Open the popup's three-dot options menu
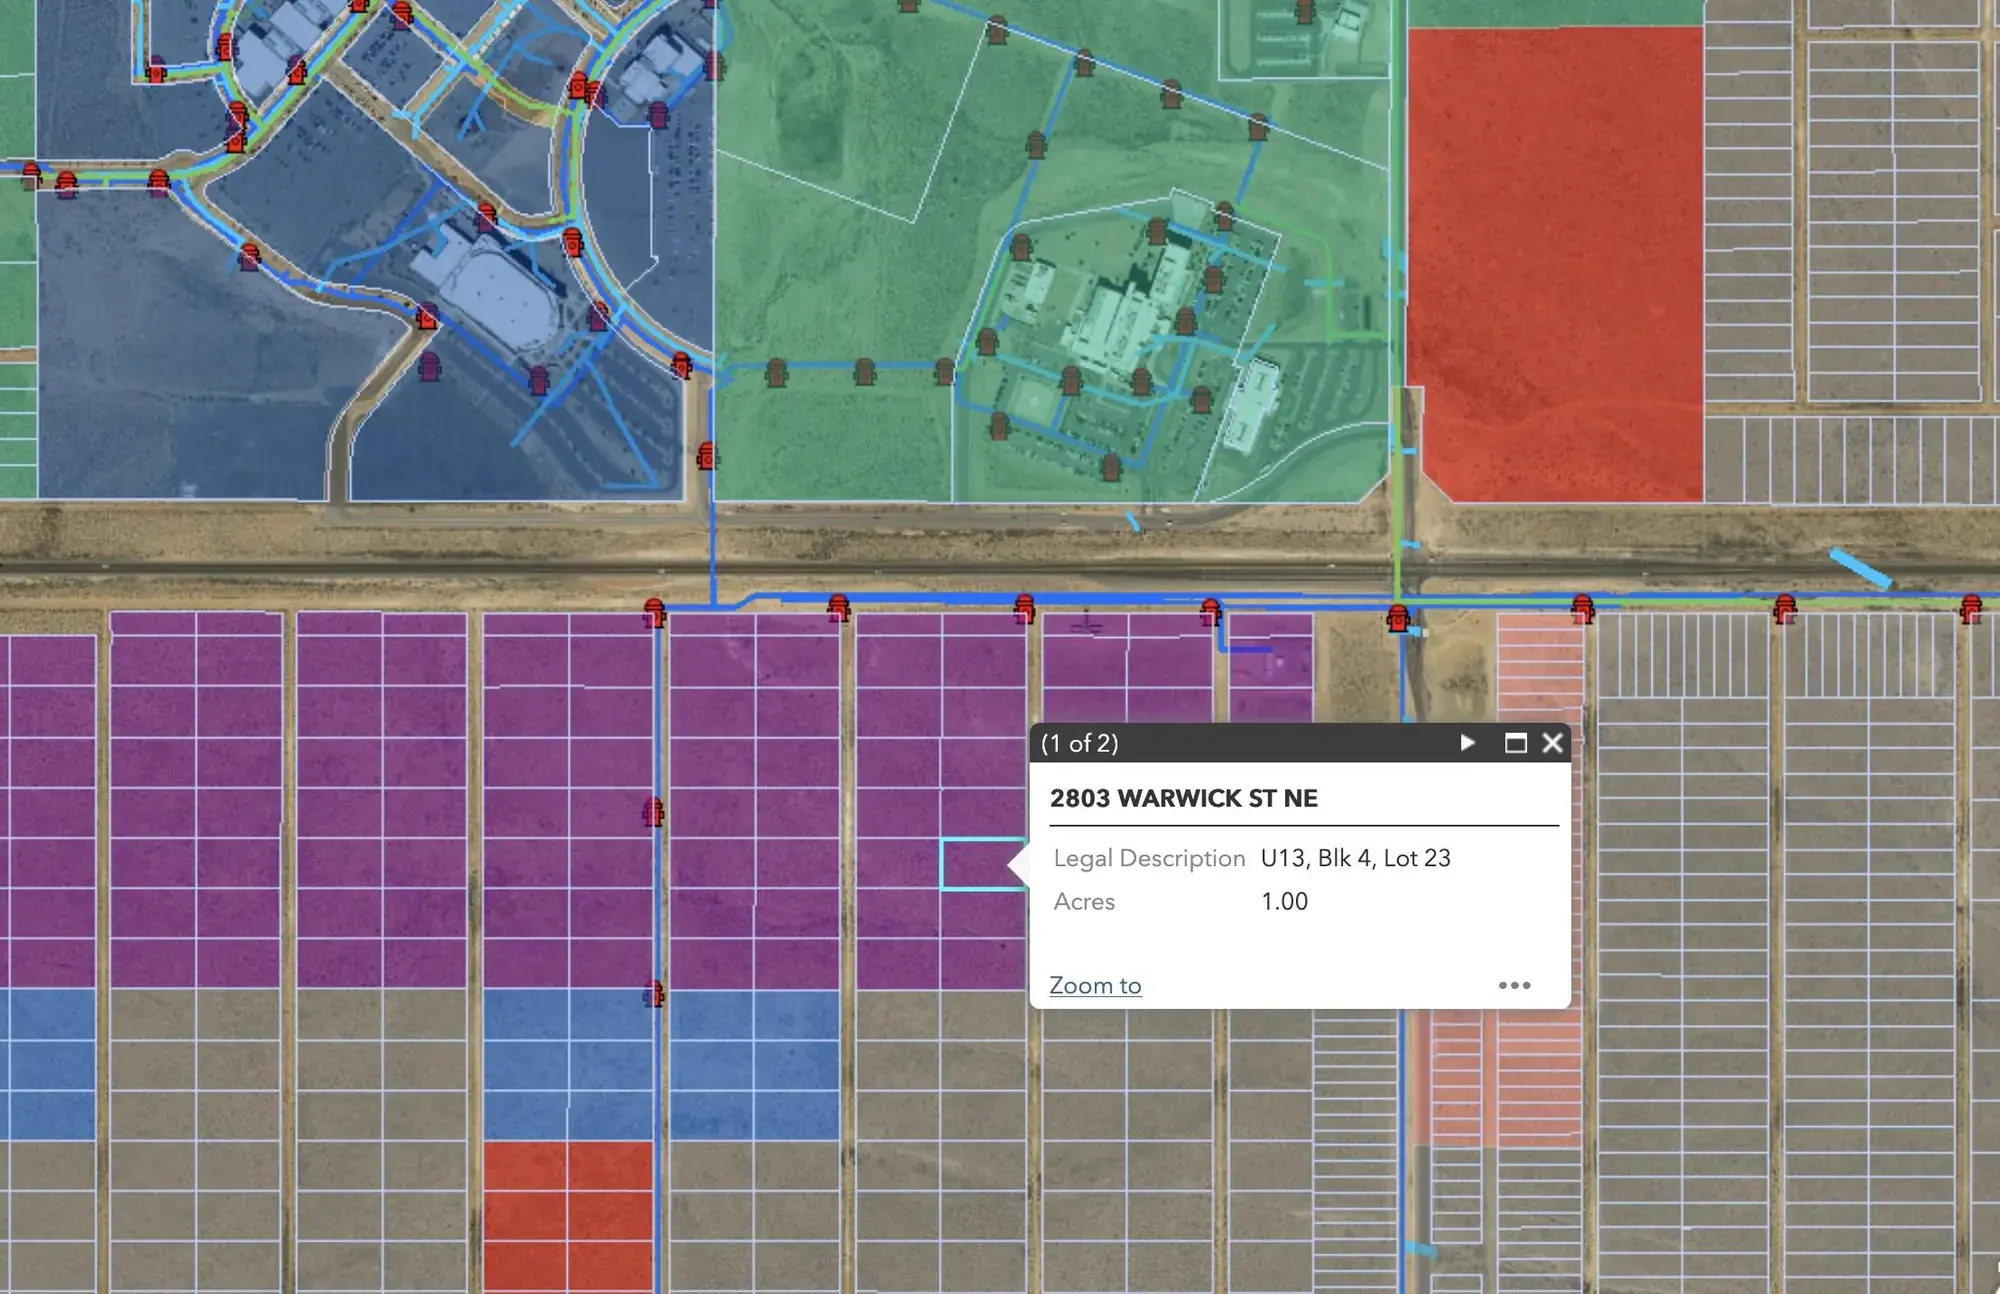The image size is (2000, 1294). coord(1514,985)
